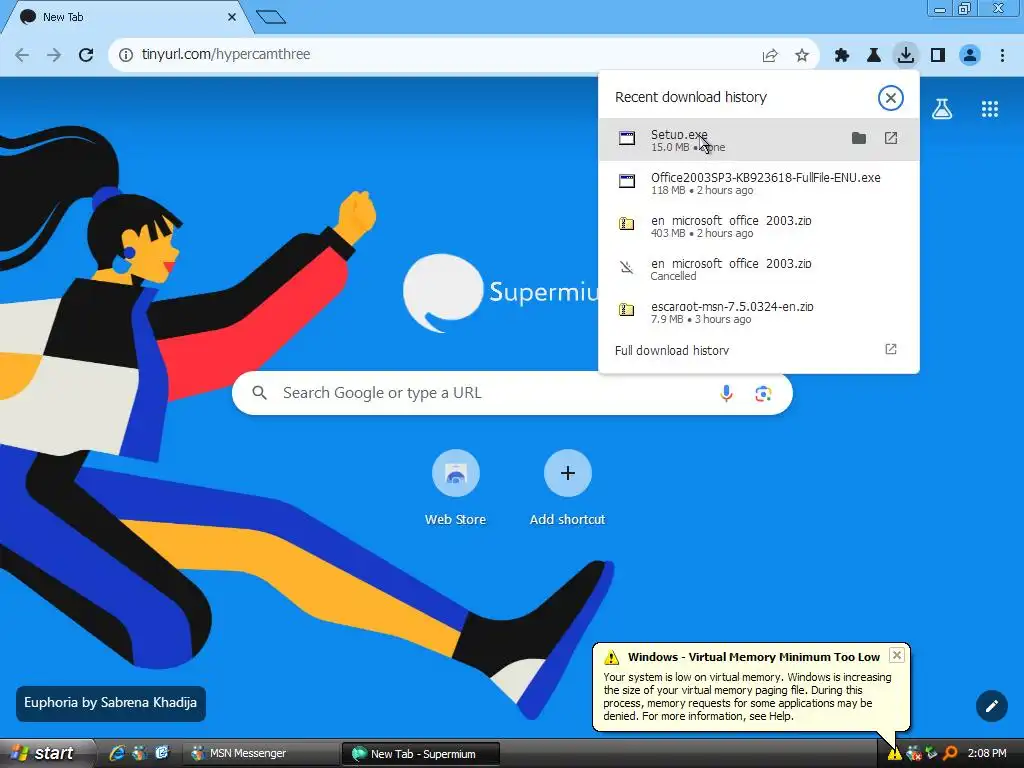Open Setup.exe in new tab icon

pos(891,138)
